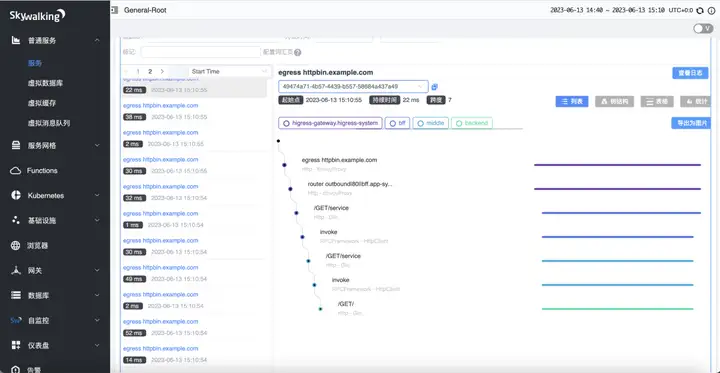This screenshot has height=373, width=720.
Task: Expand the 仪表盘 menu chevron
Action: point(97,345)
